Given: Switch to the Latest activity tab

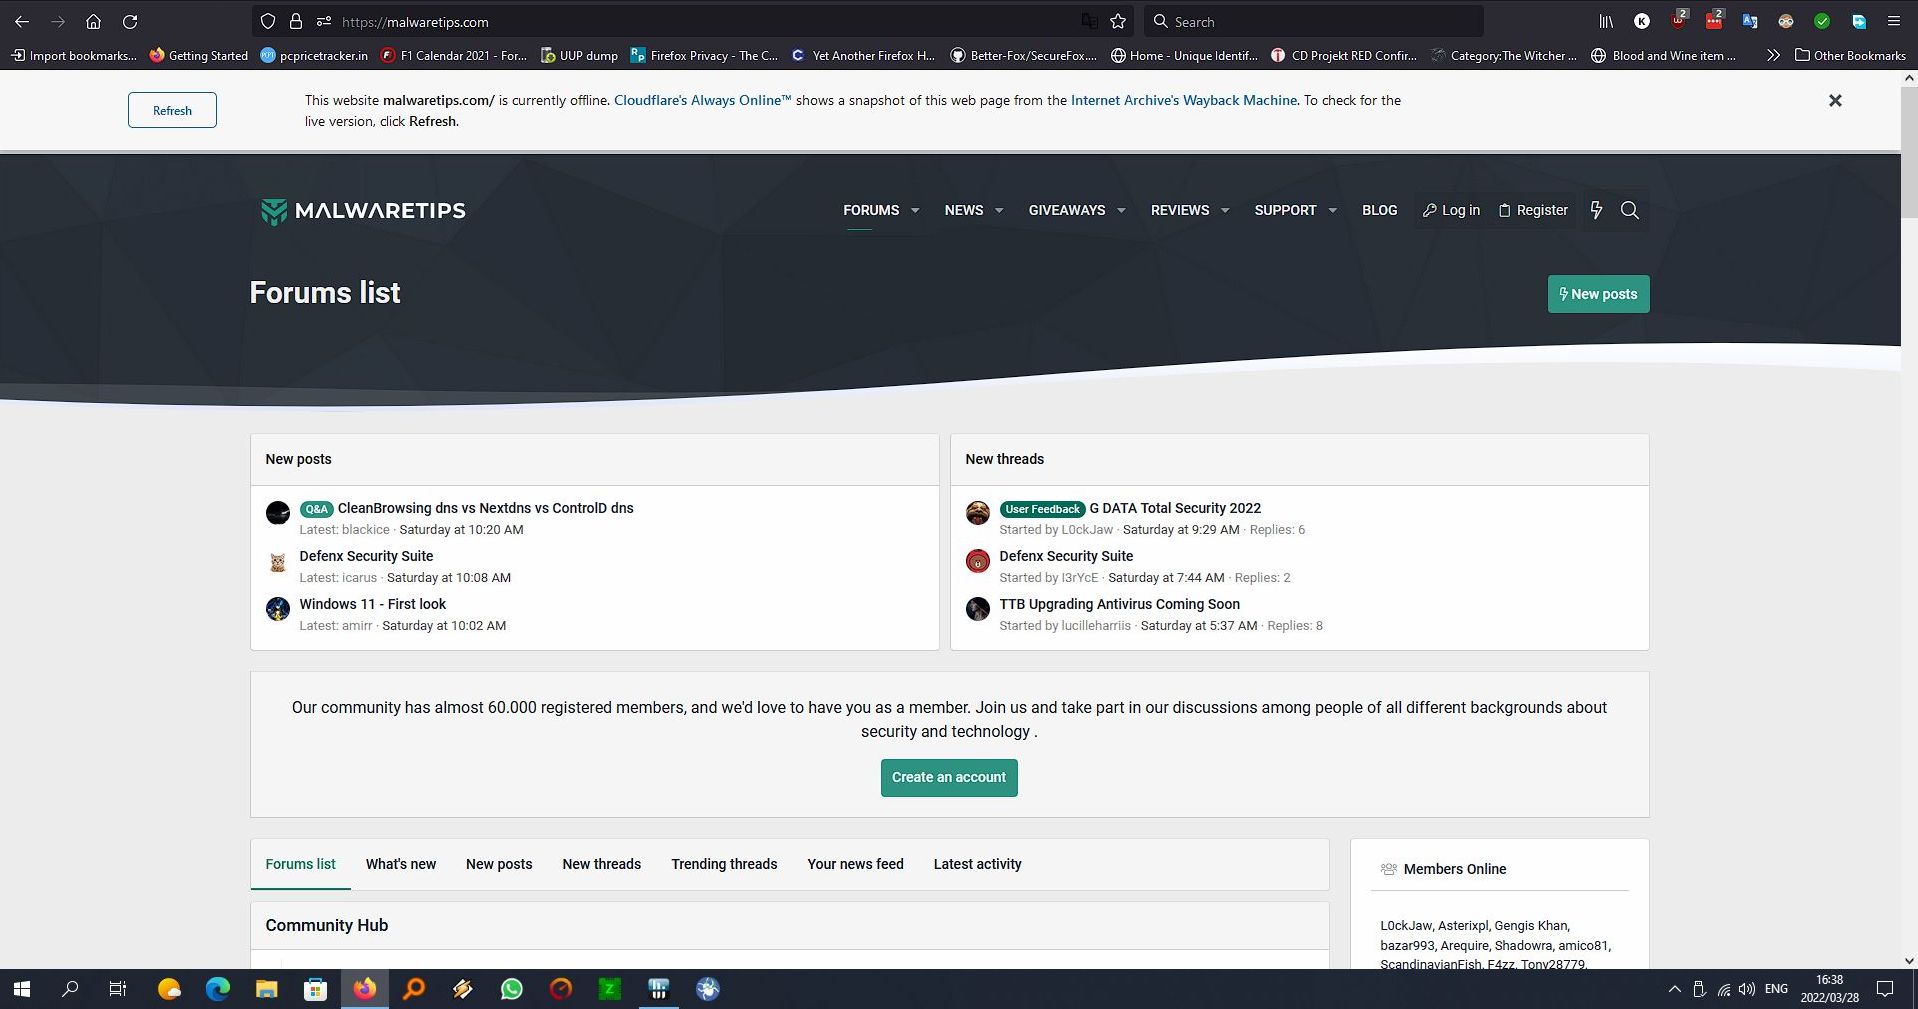Looking at the screenshot, I should pos(978,864).
